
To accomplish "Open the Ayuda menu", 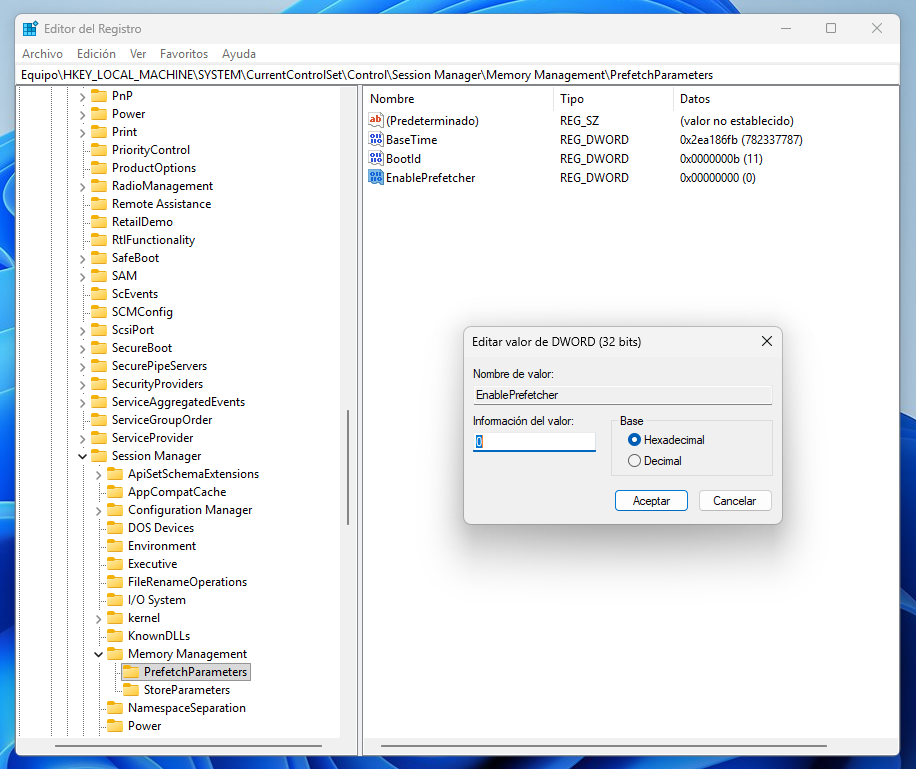I will pos(239,54).
